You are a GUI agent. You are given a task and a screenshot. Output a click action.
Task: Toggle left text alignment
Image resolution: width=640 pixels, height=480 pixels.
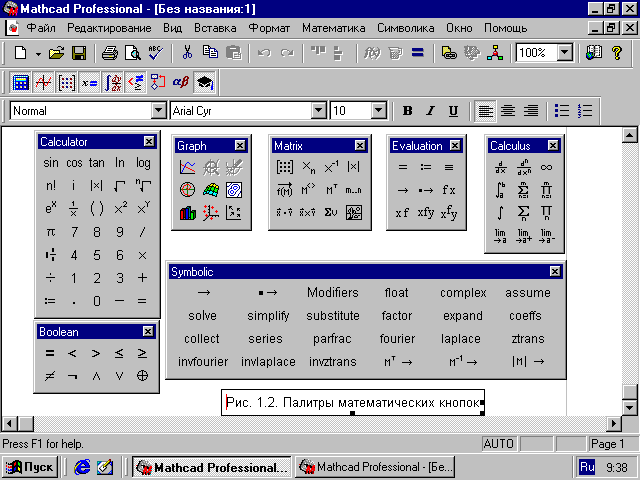coord(485,111)
